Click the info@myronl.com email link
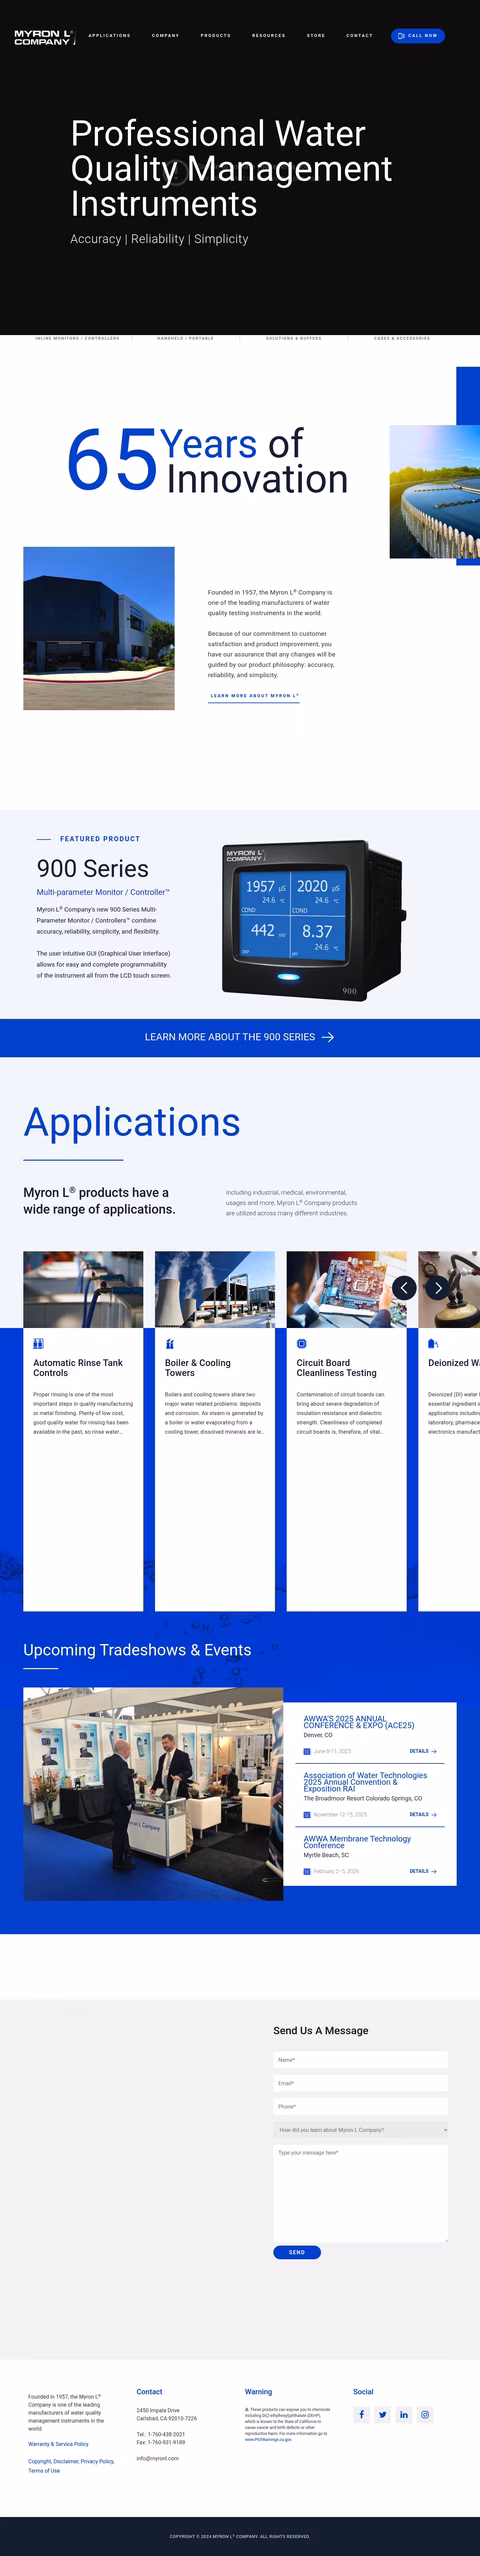The width and height of the screenshot is (480, 2556). click(158, 2458)
